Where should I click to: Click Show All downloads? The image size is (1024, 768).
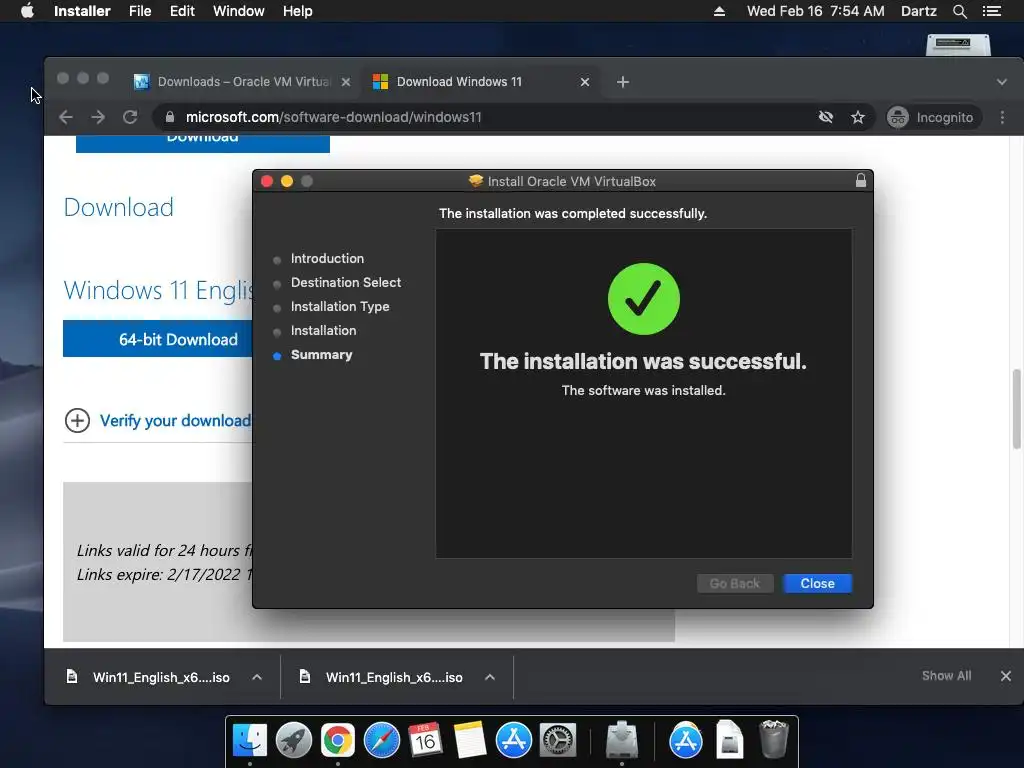coord(946,676)
